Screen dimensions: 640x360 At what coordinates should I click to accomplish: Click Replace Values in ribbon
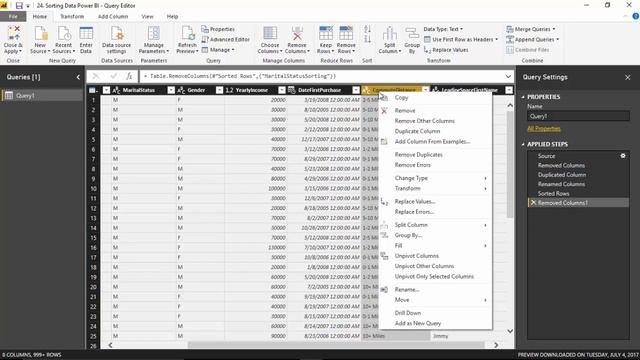pos(446,50)
